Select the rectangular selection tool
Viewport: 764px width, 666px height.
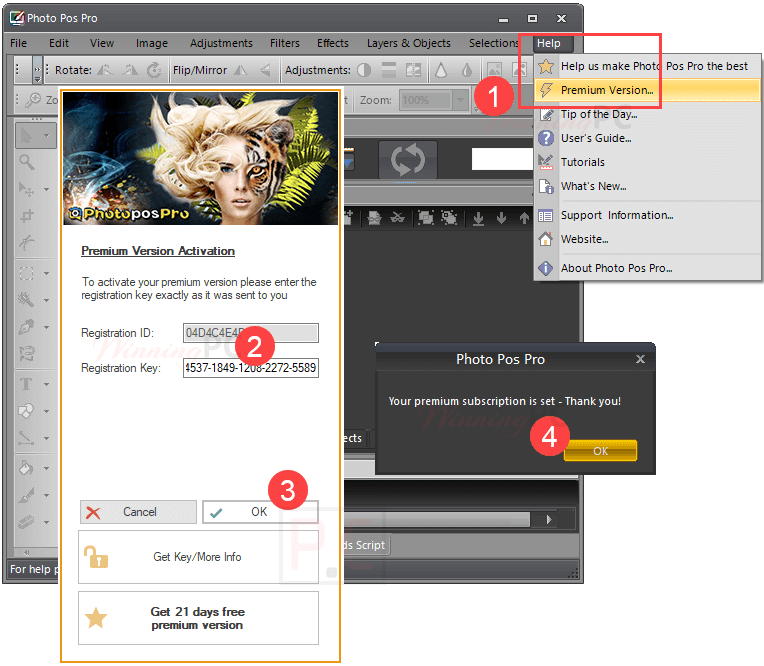click(x=26, y=273)
